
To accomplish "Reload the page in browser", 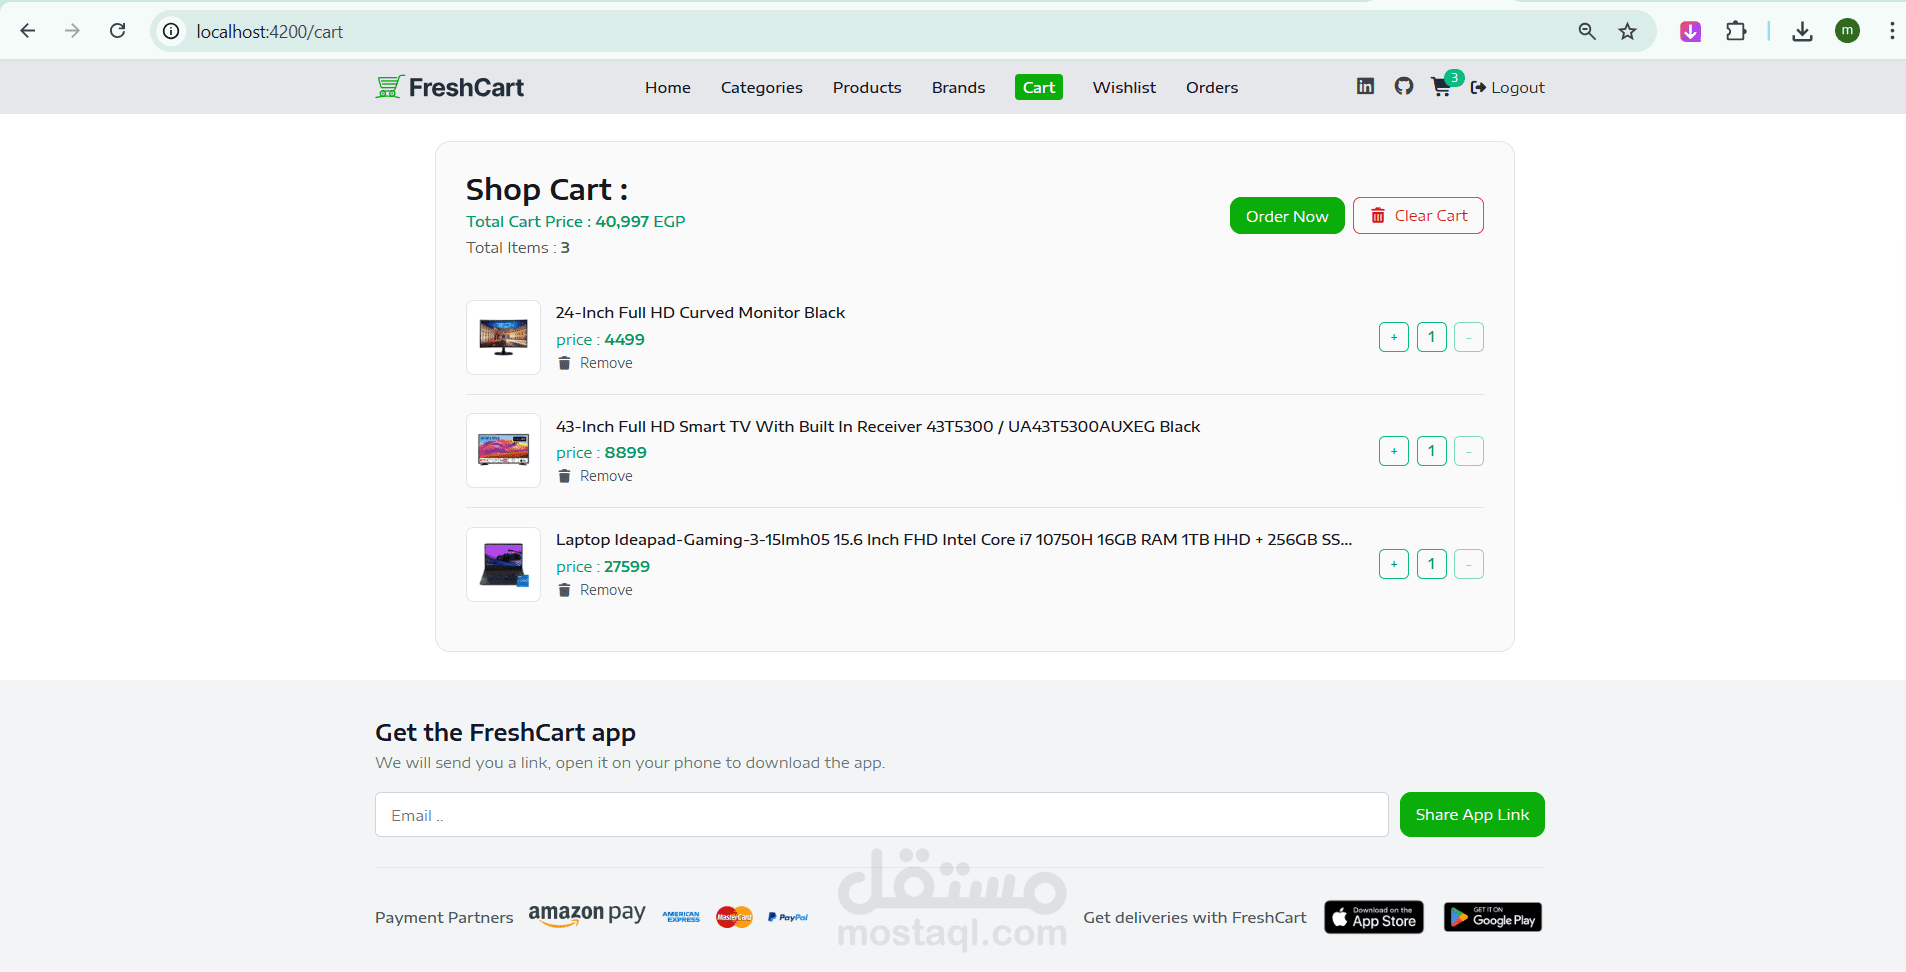I will click(x=118, y=31).
